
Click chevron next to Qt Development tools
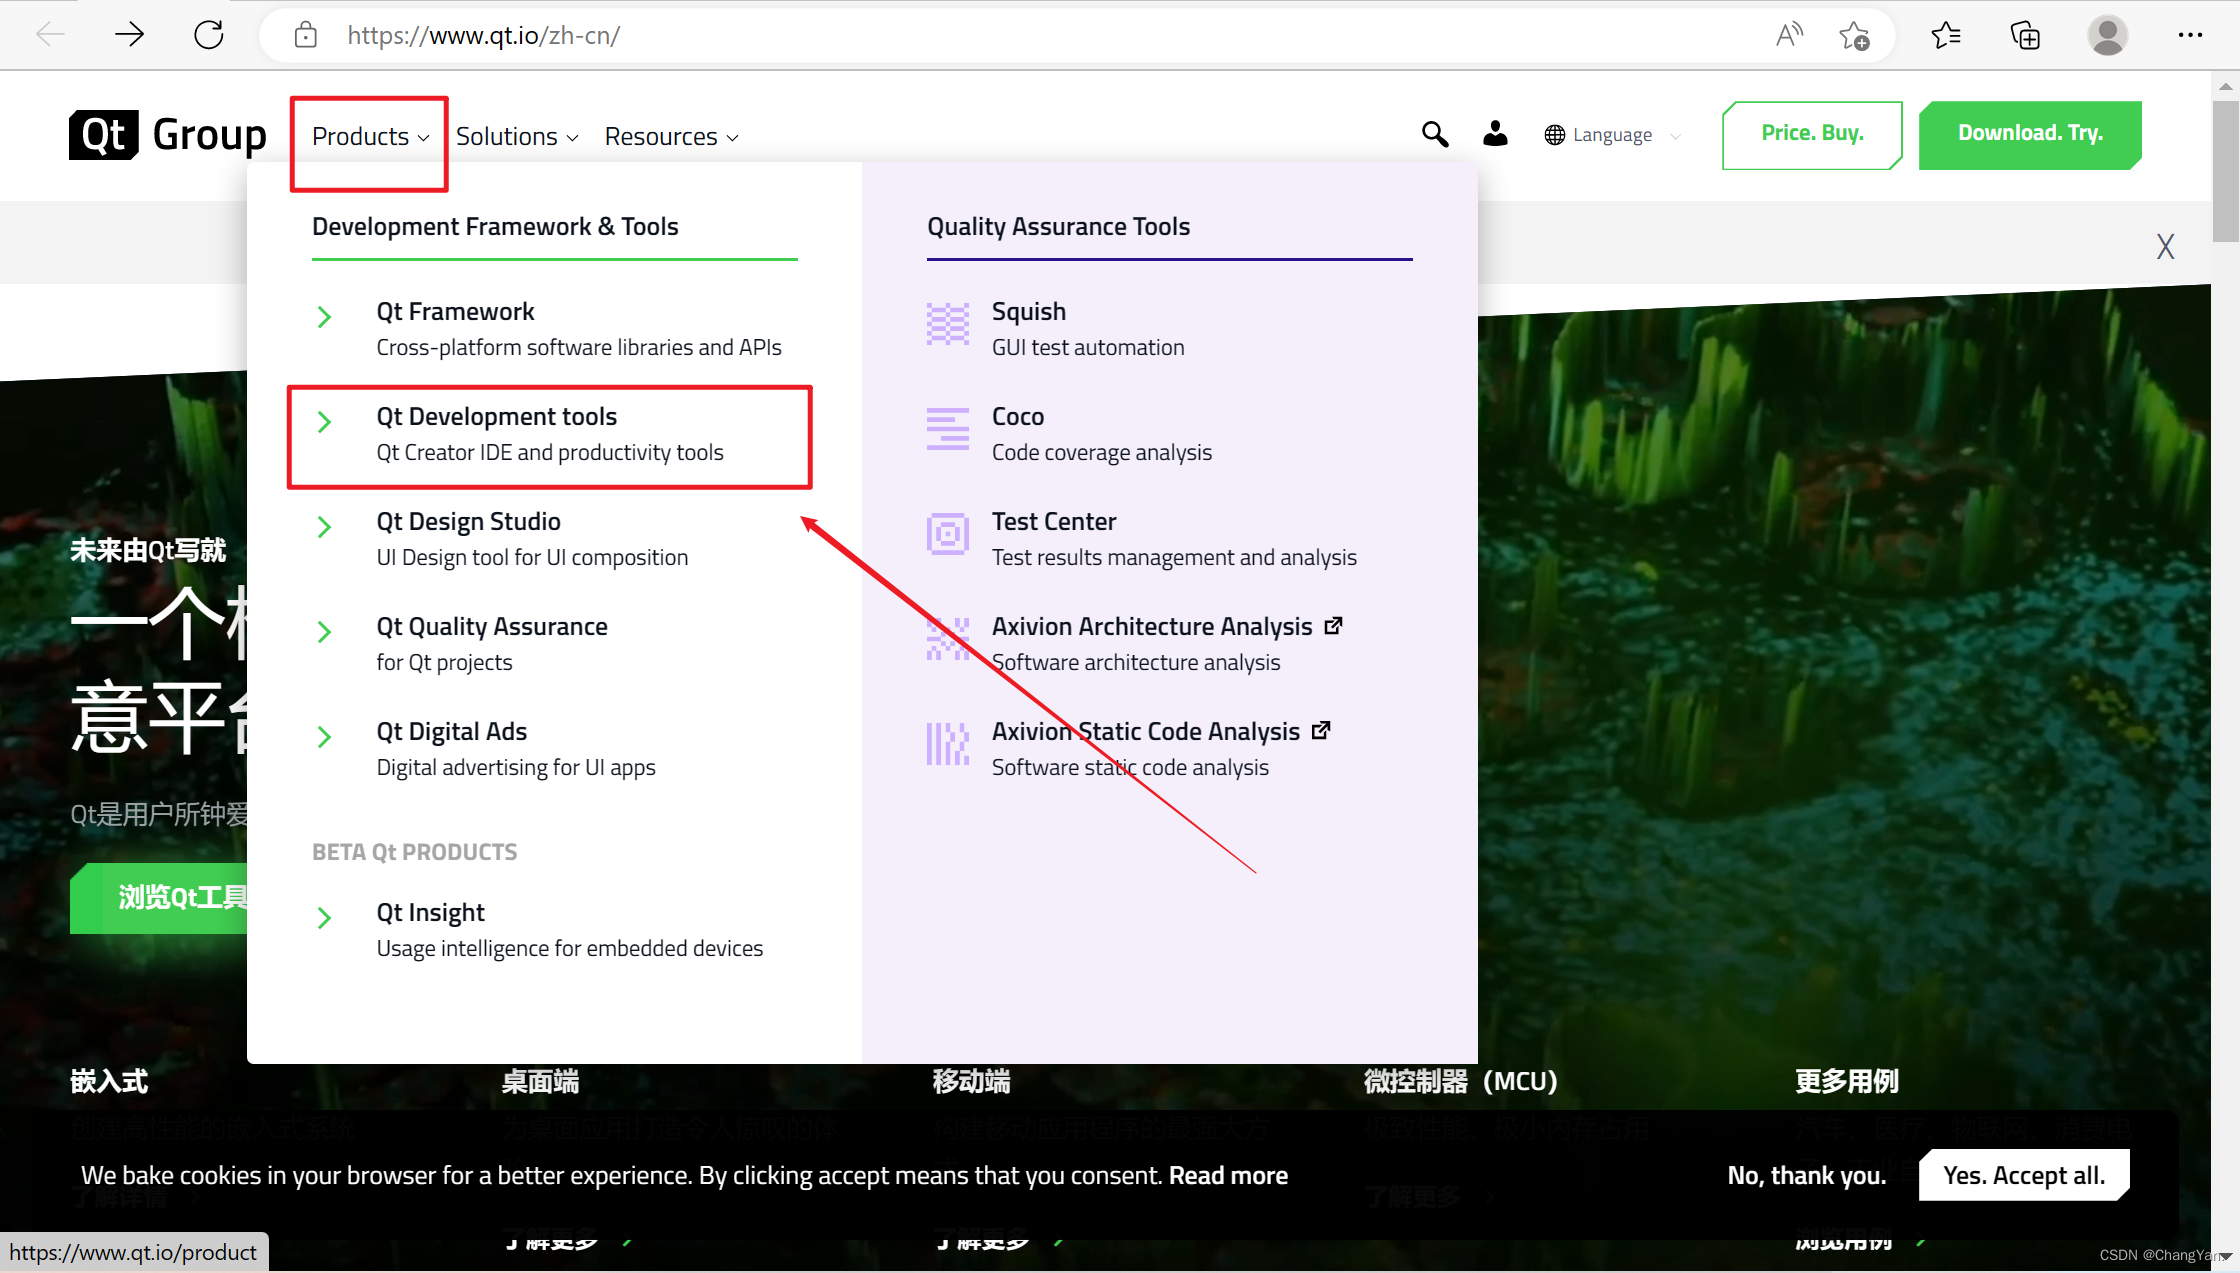coord(324,422)
